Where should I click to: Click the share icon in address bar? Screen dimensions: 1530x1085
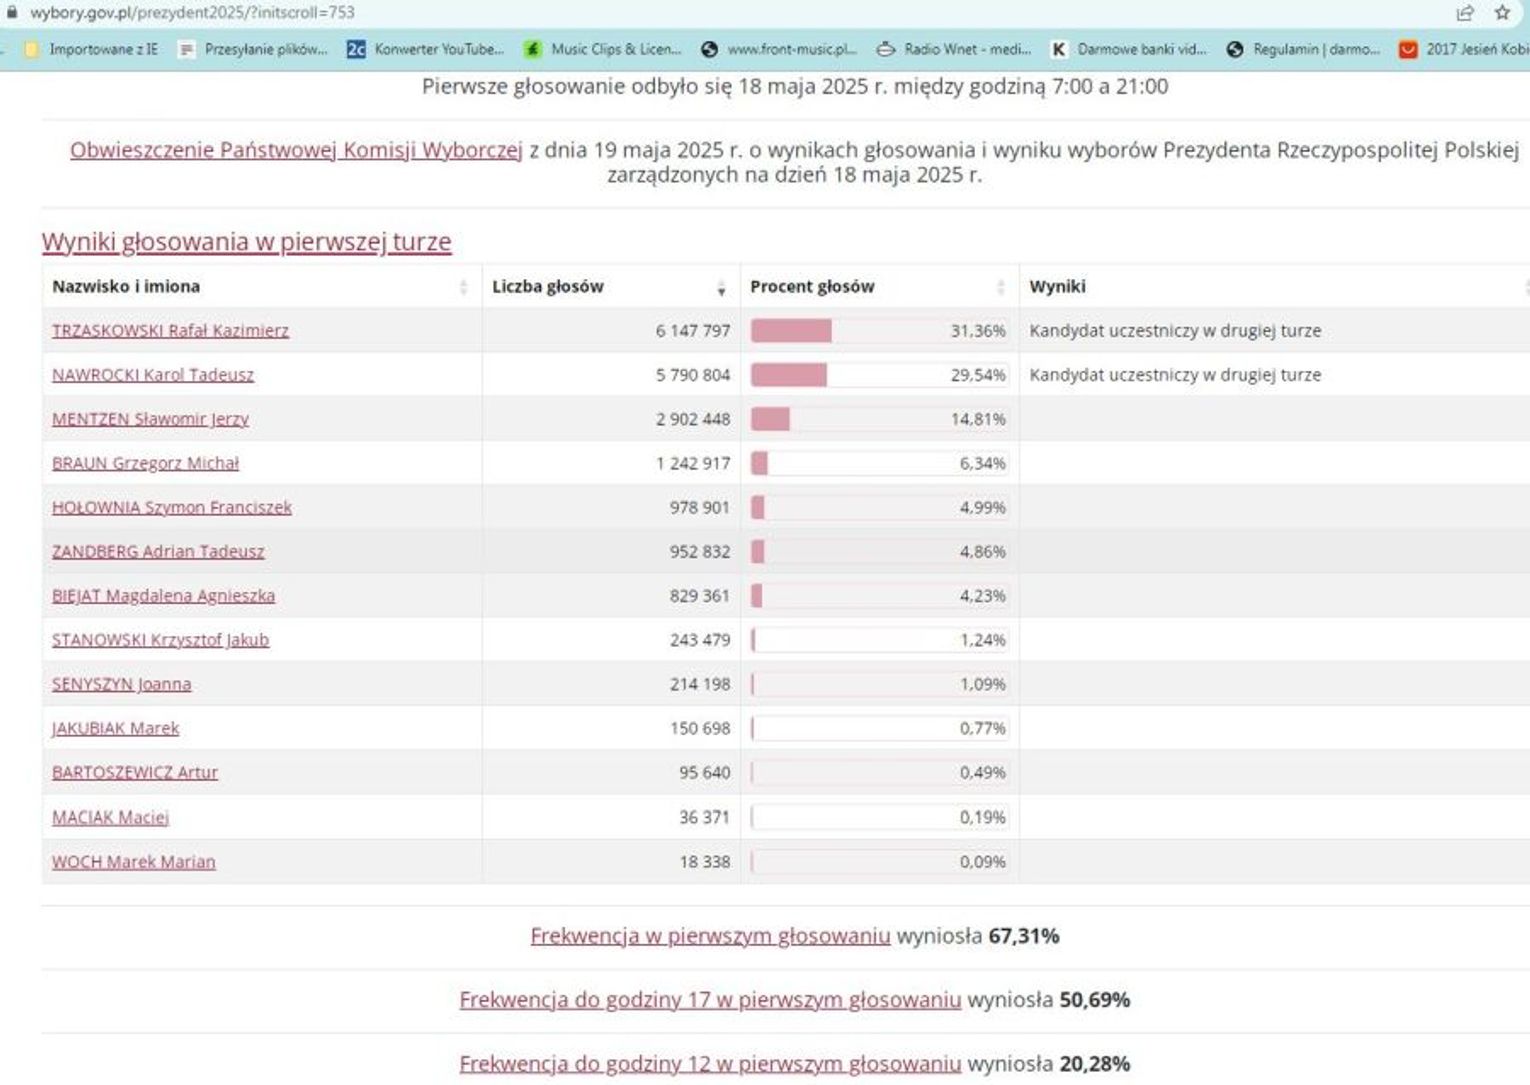click(1465, 13)
